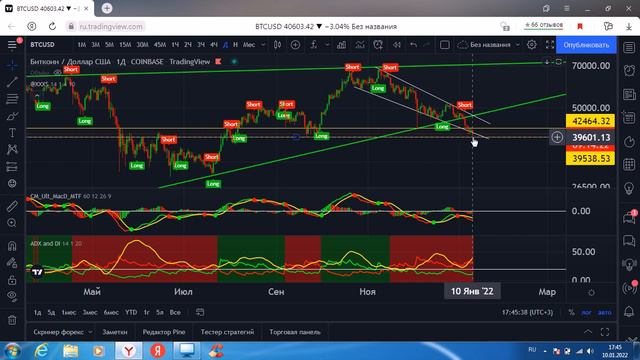Screen dimensions: 640x360
Task: Open the Торговая панель tab
Action: 295,332
